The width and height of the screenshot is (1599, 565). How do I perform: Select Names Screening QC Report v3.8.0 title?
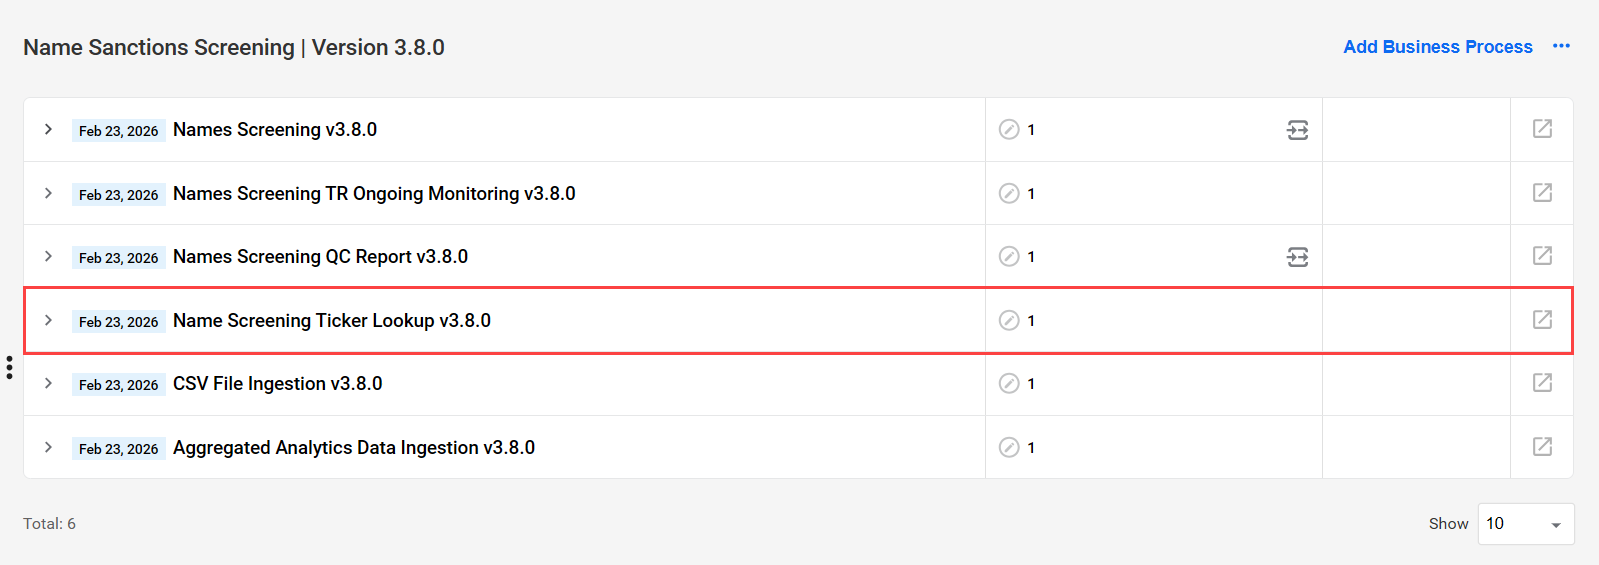click(x=320, y=257)
